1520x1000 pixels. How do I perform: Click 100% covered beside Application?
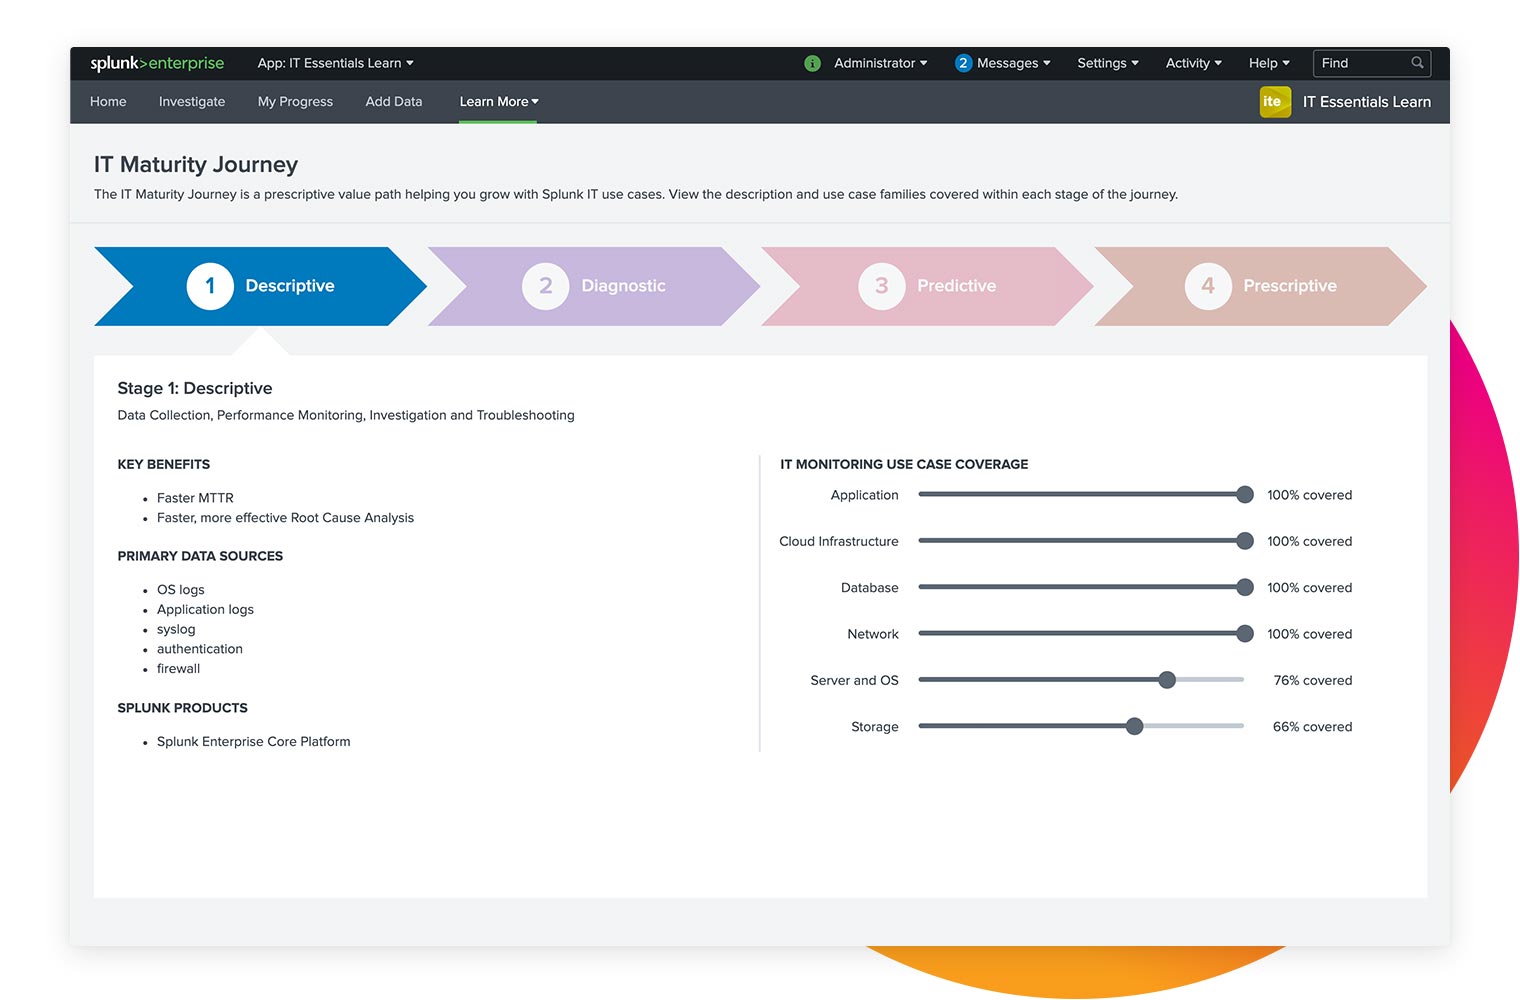1310,495
